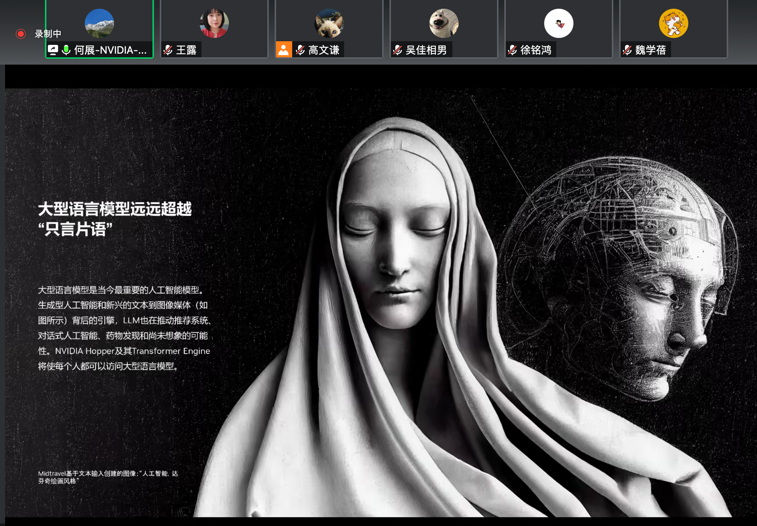Viewport: 757px width, 526px height.
Task: Click 吴佳相男's muted microphone icon
Action: 398,50
